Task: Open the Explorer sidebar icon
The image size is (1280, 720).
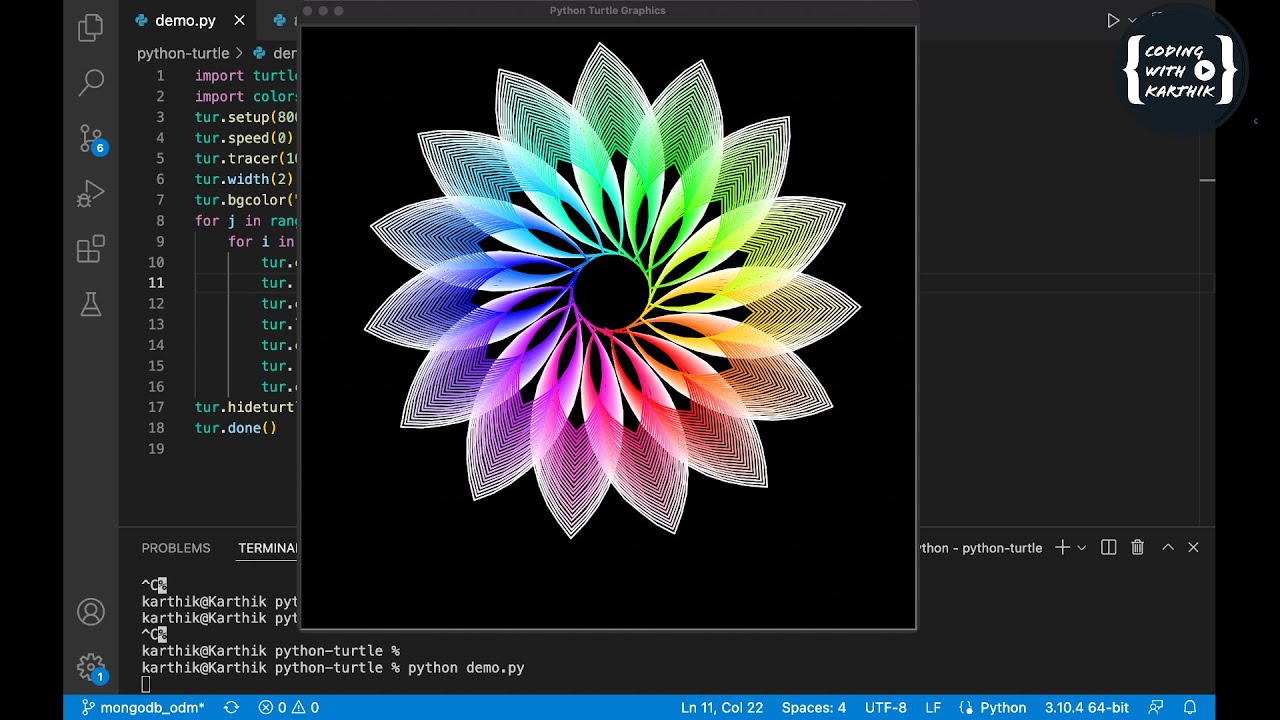Action: coord(90,27)
